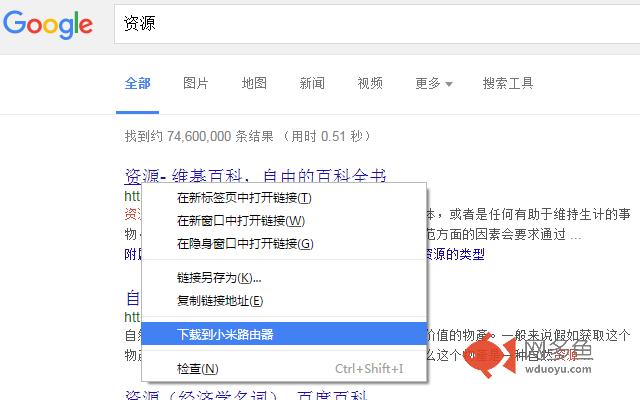Click 下载到小米路由器 menu item

284,334
